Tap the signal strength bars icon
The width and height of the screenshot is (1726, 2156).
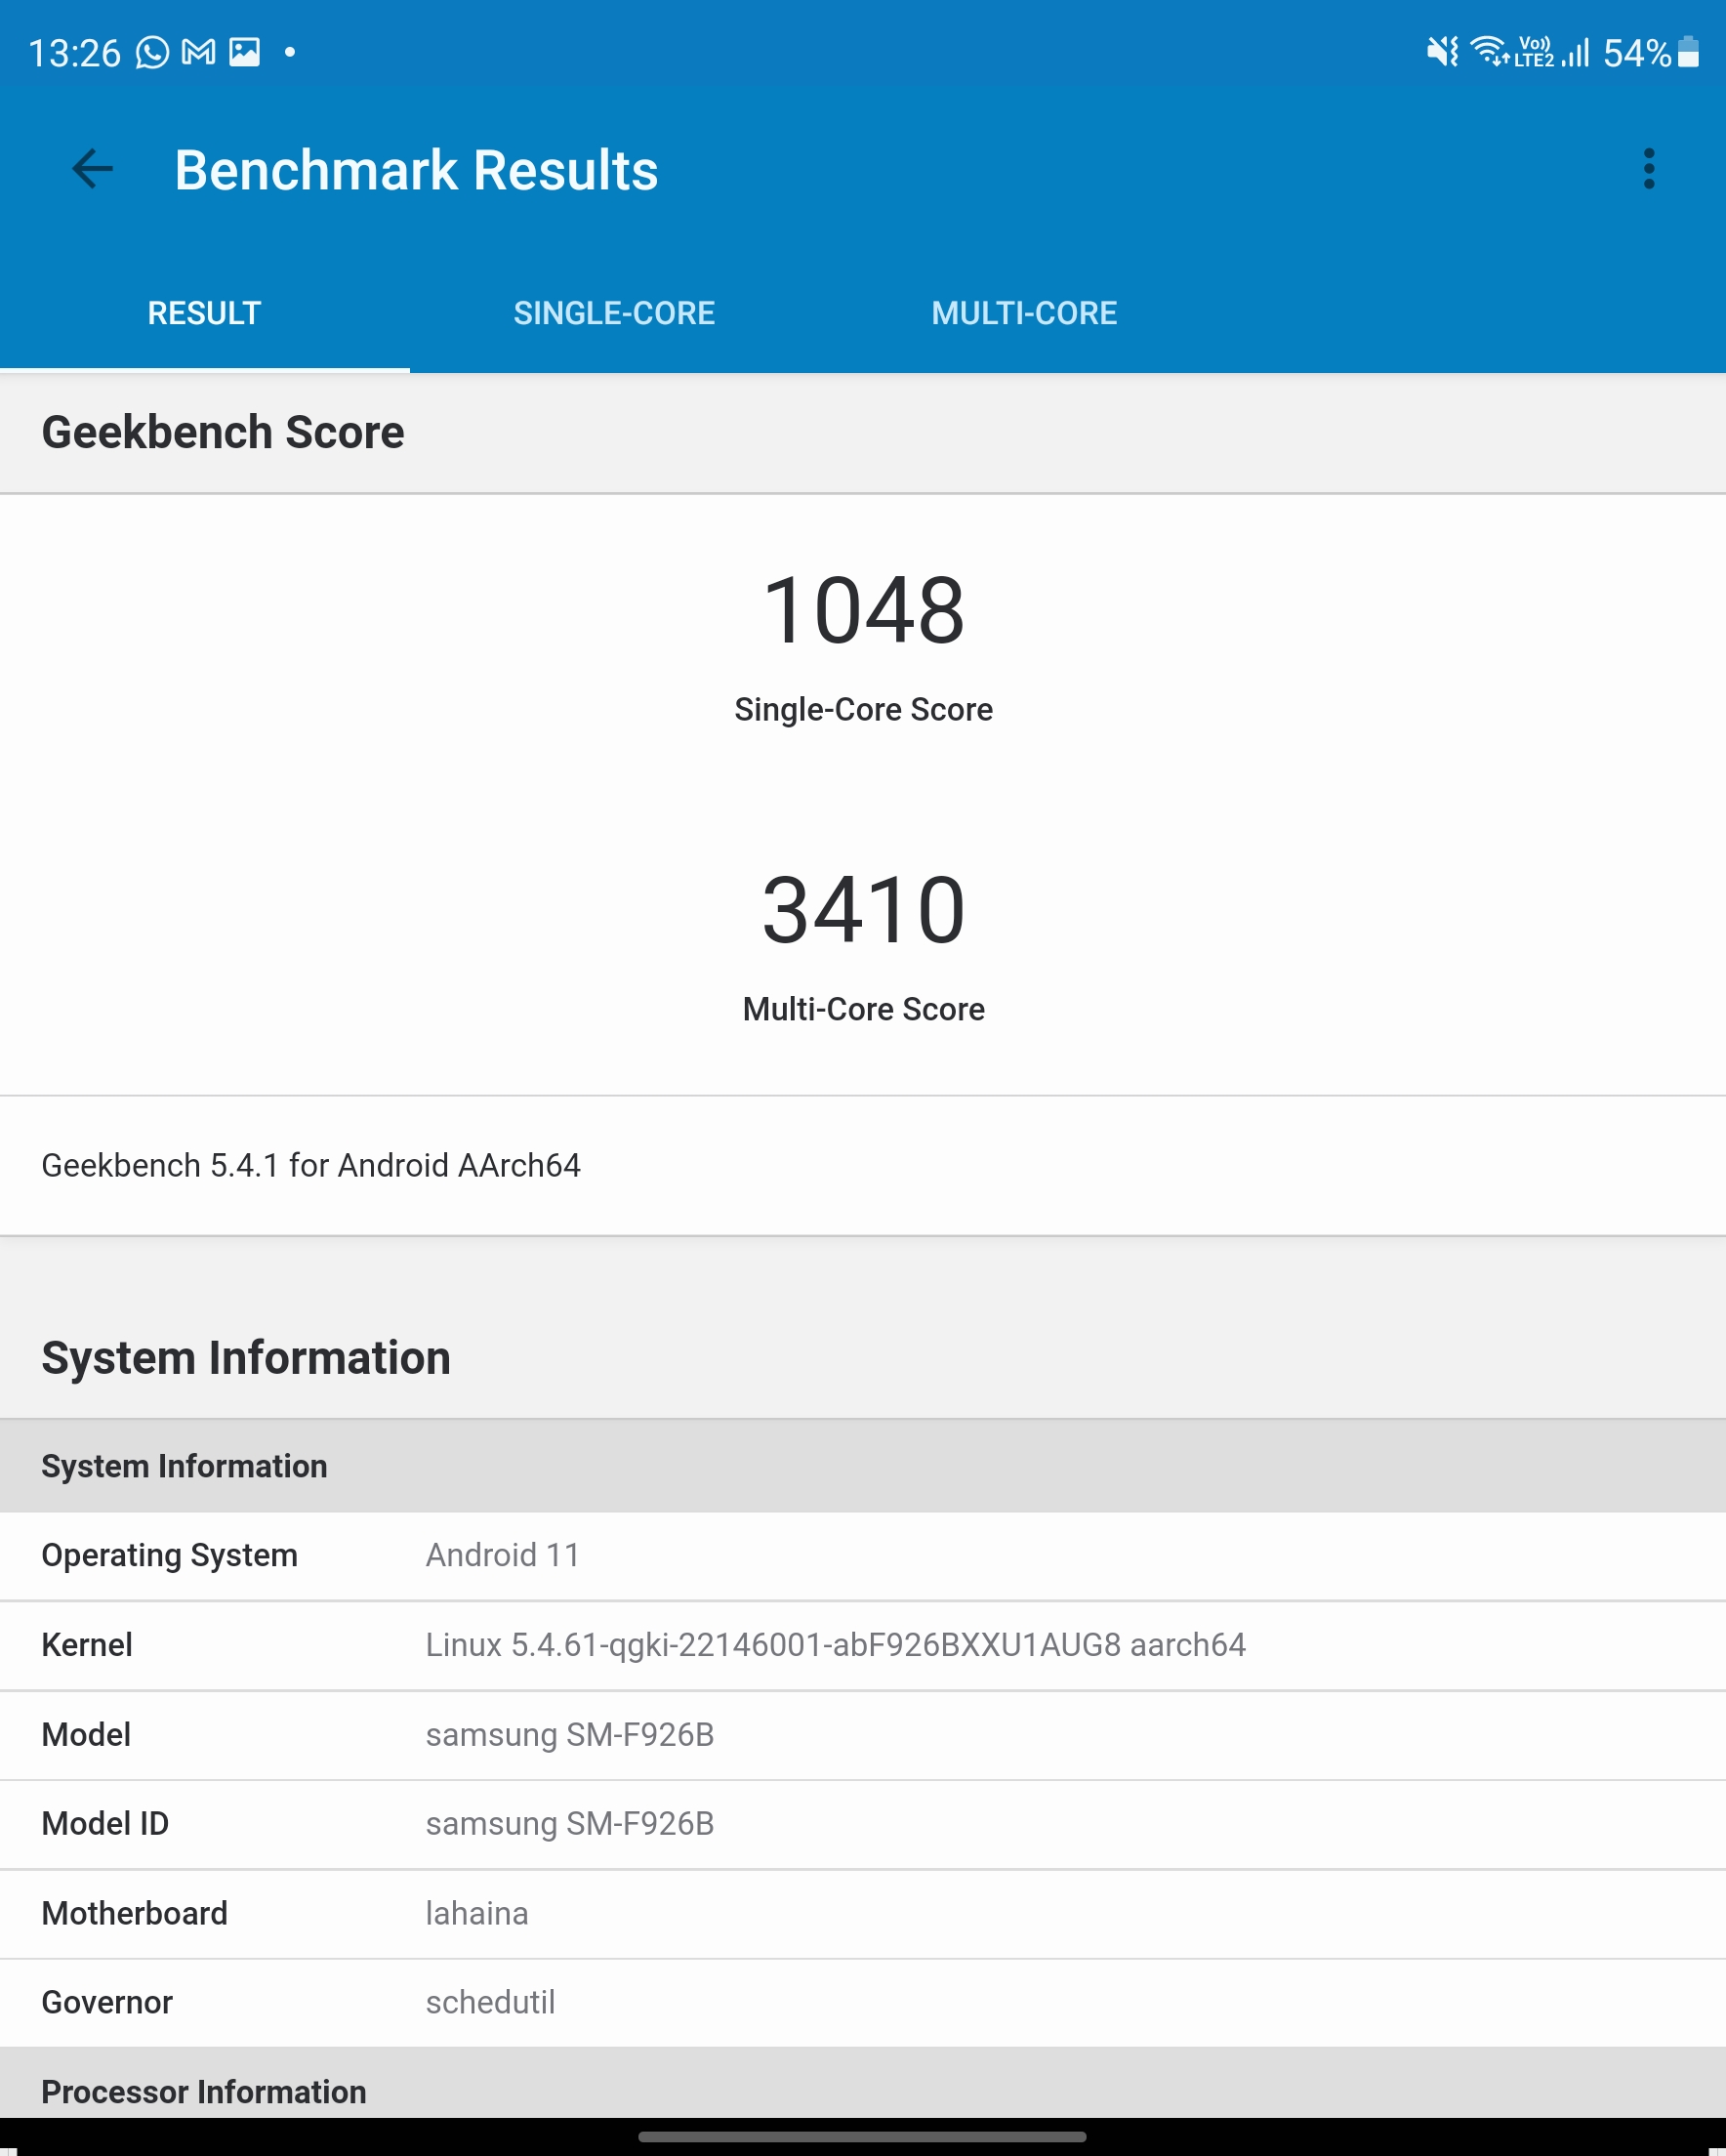[1575, 52]
